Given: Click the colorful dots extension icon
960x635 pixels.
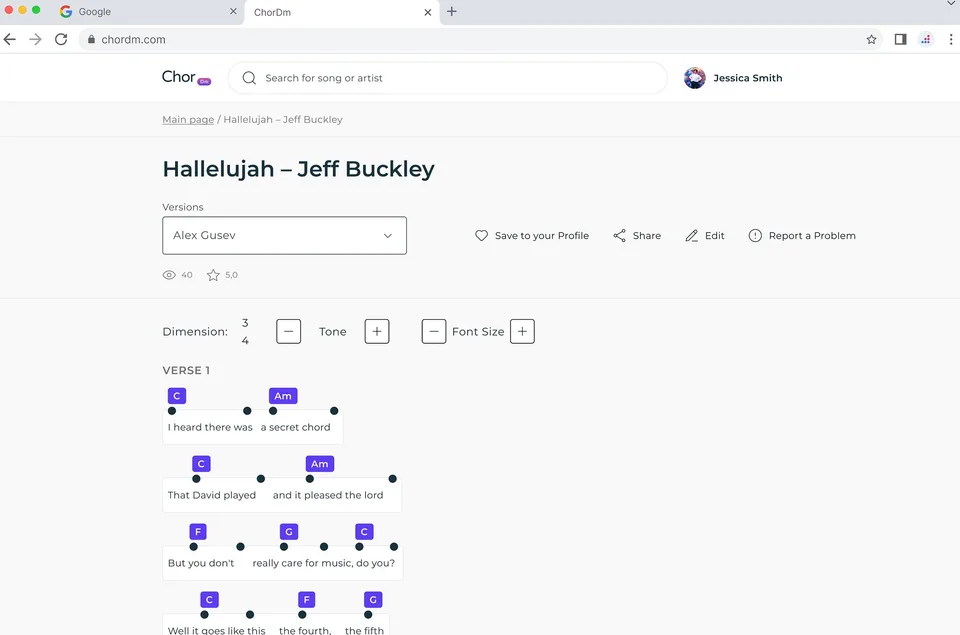Looking at the screenshot, I should click(926, 39).
